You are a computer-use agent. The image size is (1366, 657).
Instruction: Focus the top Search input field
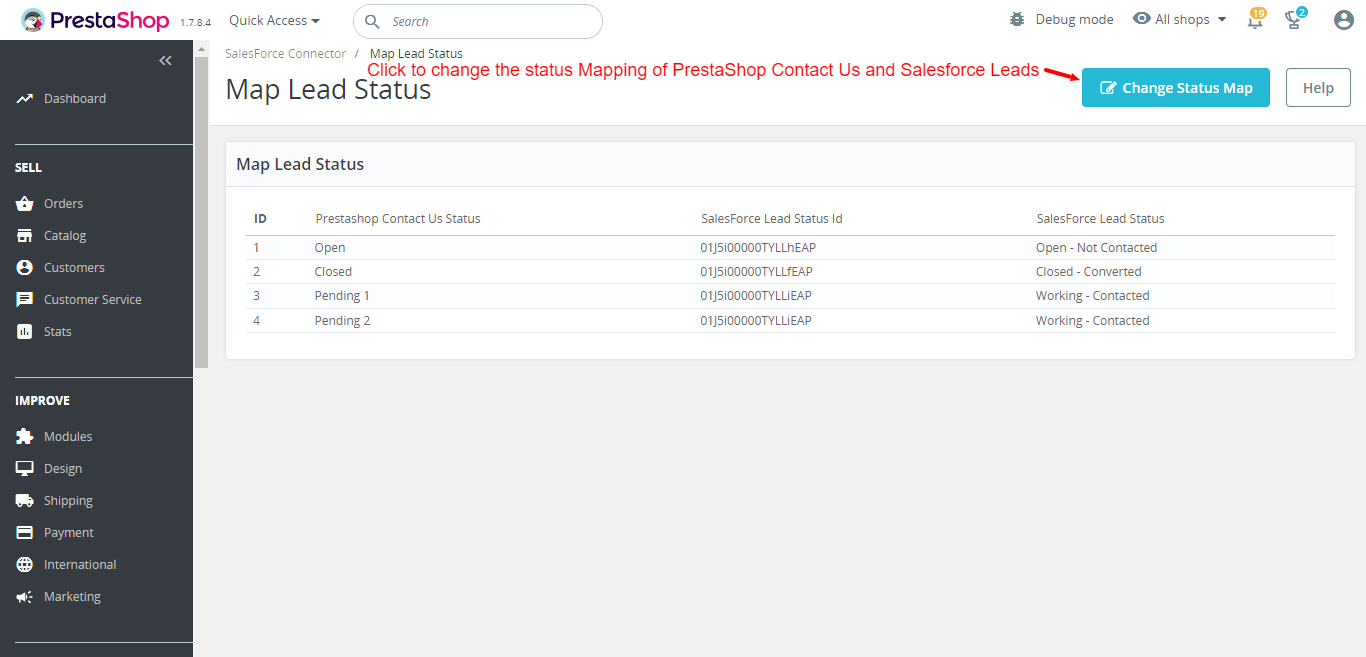(x=478, y=21)
